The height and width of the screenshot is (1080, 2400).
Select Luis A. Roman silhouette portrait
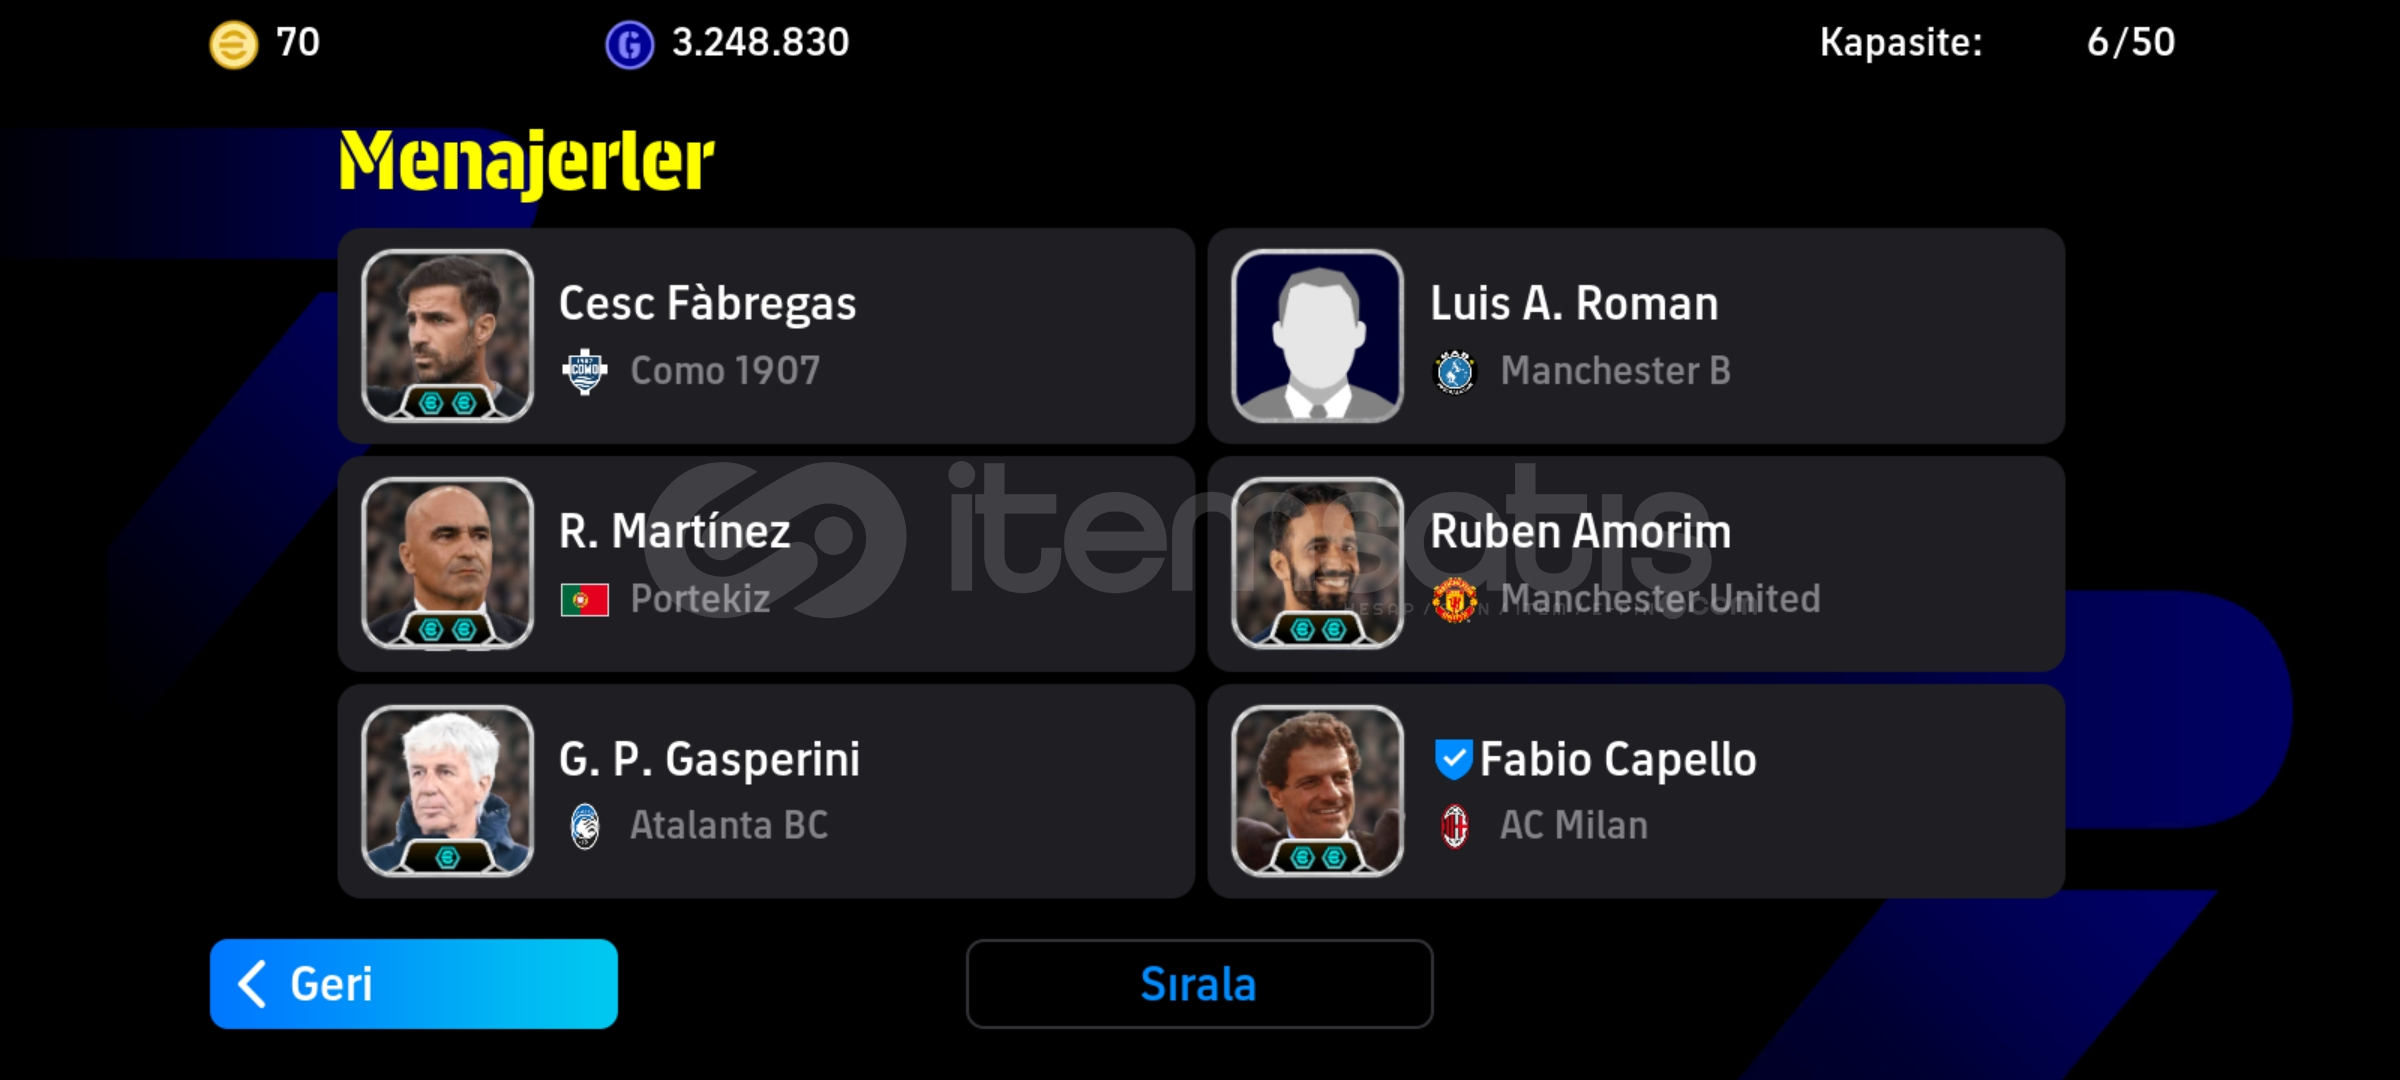pos(1317,336)
